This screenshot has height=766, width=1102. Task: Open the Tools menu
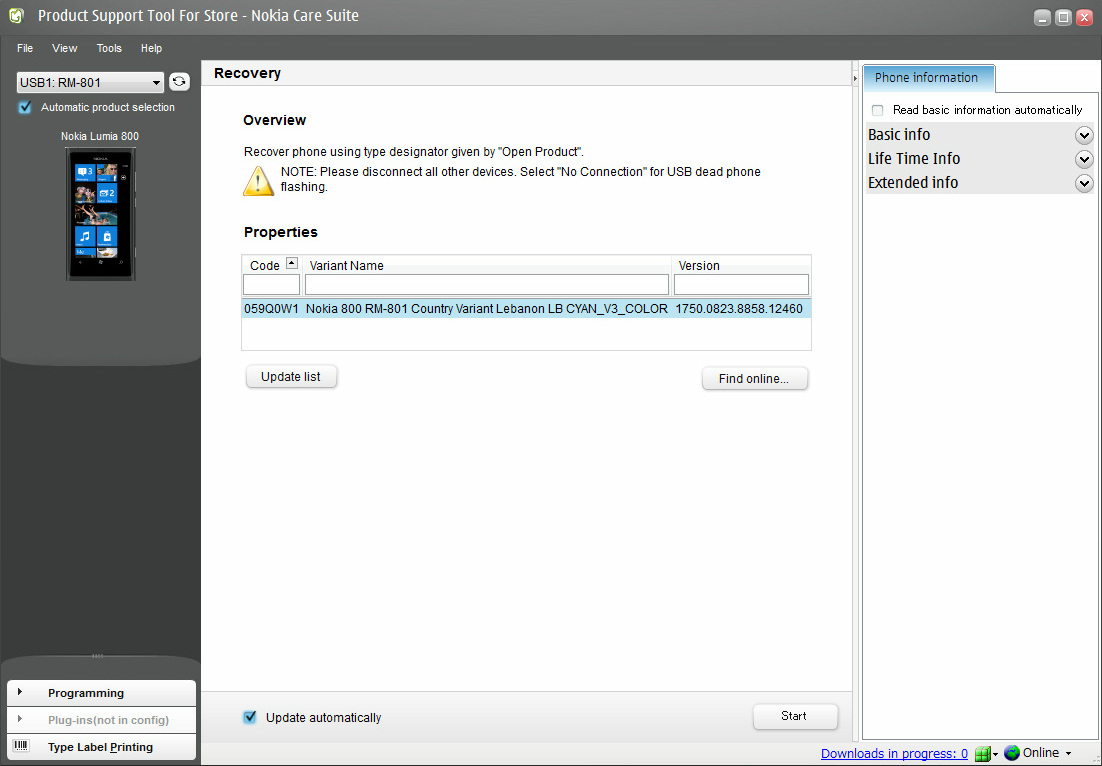pos(109,48)
